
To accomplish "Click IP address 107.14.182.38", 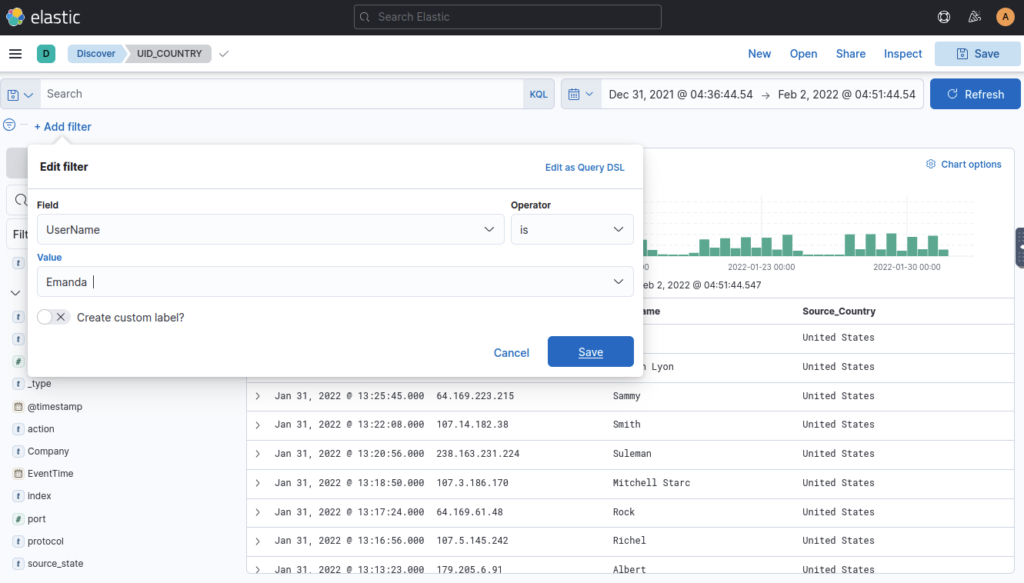I will click(x=472, y=424).
